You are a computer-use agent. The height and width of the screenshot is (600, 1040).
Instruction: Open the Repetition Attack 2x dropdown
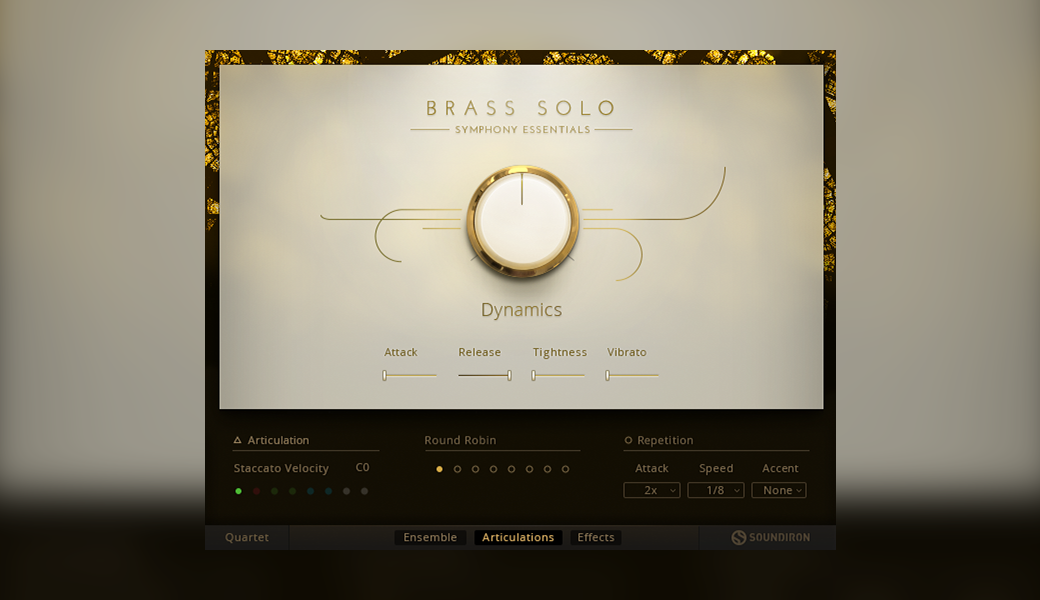[x=651, y=491]
